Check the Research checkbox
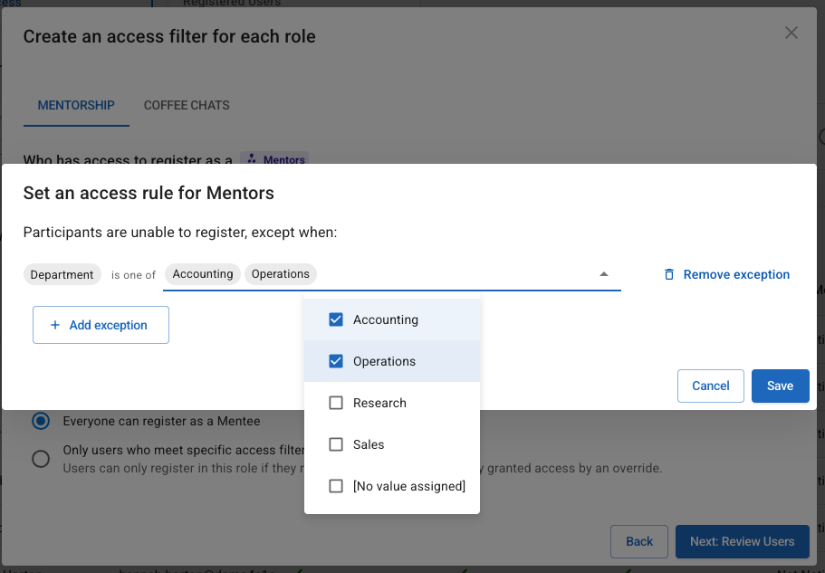 click(336, 403)
